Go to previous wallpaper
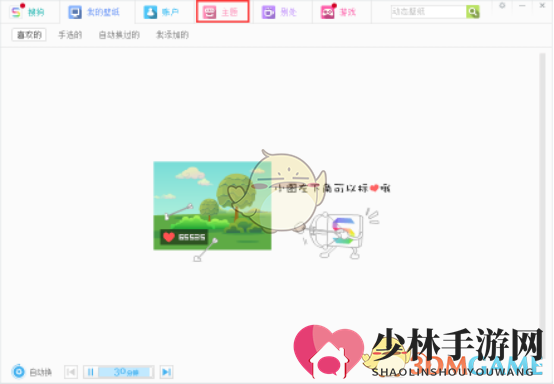Image resolution: width=554 pixels, height=384 pixels. [x=71, y=372]
